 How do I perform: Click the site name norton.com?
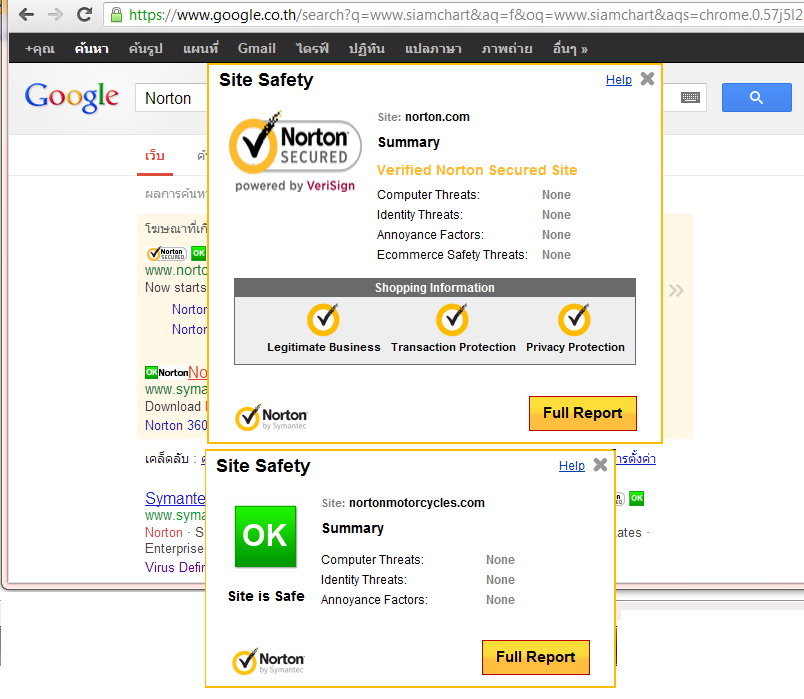coord(437,117)
